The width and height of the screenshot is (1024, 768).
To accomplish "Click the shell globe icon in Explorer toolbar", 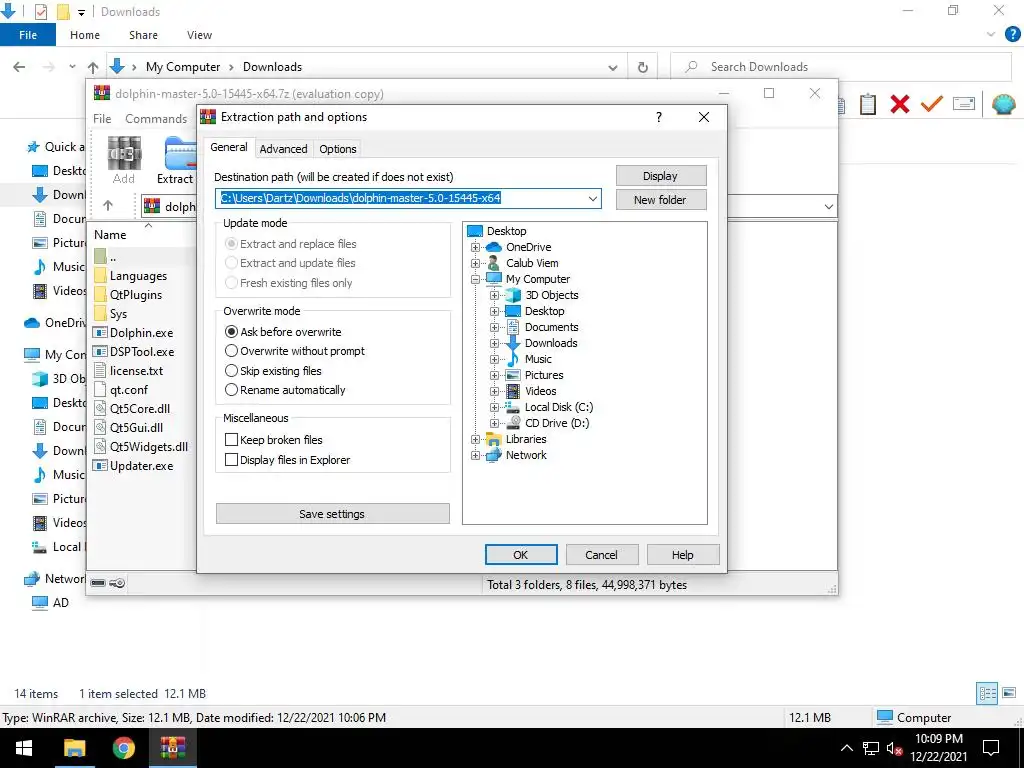I will (1003, 104).
